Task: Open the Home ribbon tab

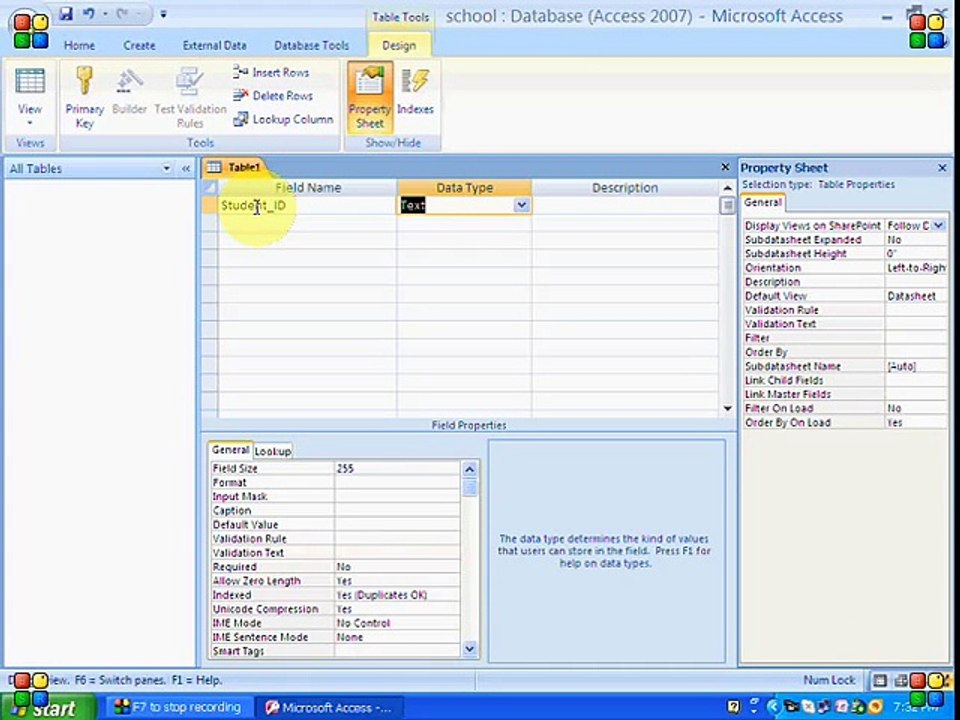Action: [80, 45]
